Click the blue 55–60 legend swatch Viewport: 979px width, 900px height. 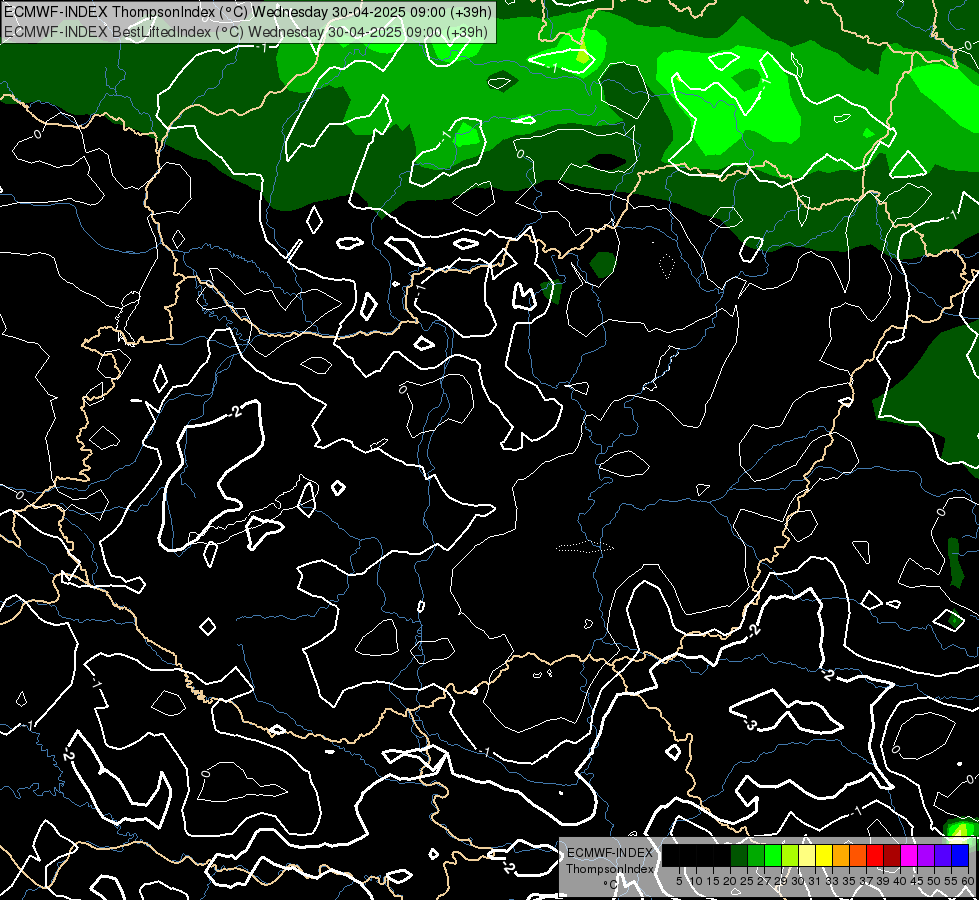pyautogui.click(x=961, y=855)
